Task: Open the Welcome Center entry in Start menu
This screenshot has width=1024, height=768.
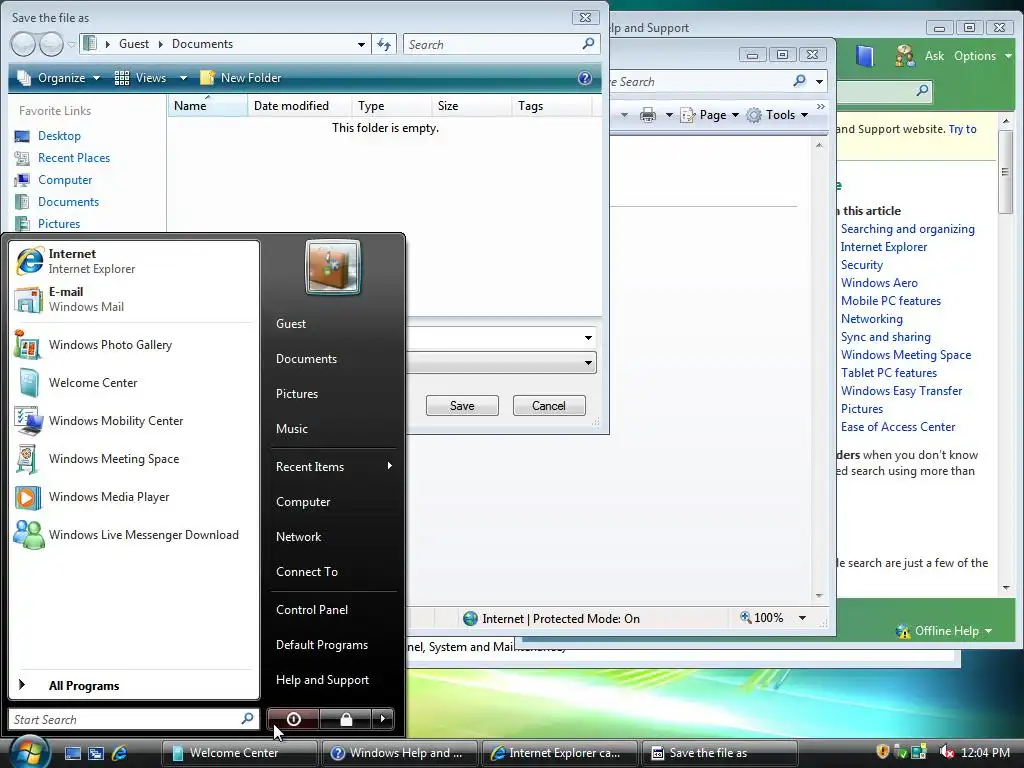Action: pyautogui.click(x=134, y=383)
